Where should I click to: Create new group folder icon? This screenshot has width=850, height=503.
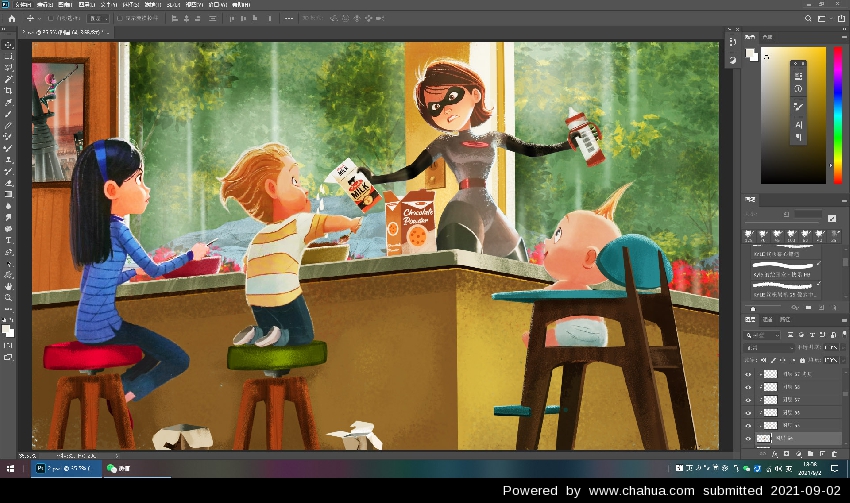(x=810, y=454)
